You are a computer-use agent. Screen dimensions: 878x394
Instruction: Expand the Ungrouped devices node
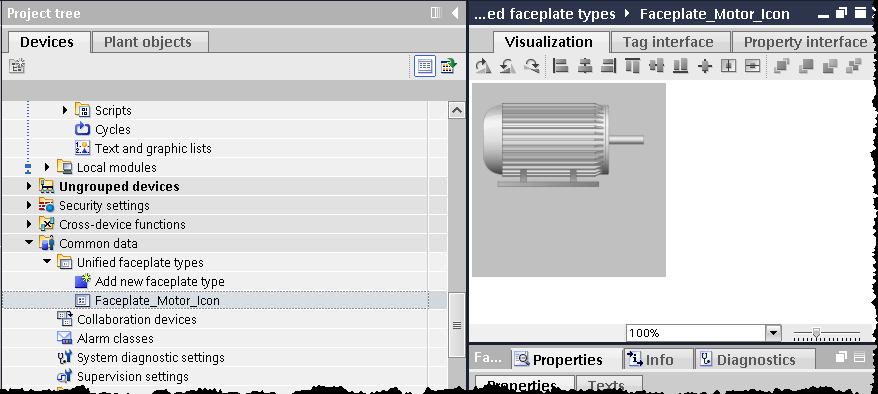pyautogui.click(x=29, y=186)
